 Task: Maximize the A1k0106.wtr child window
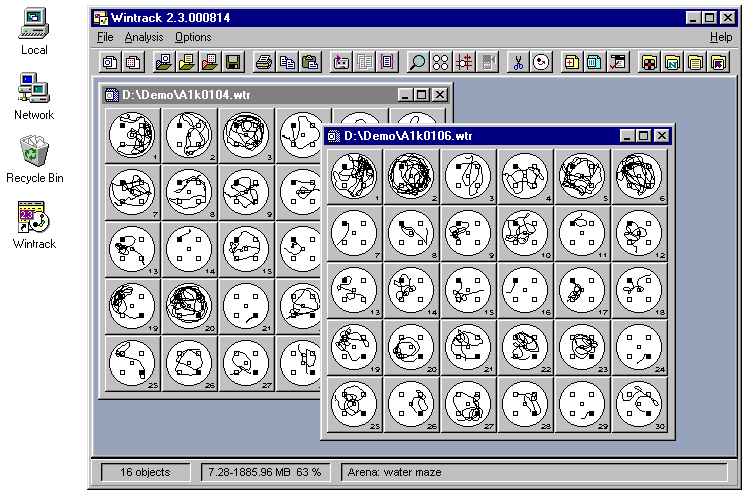point(644,136)
